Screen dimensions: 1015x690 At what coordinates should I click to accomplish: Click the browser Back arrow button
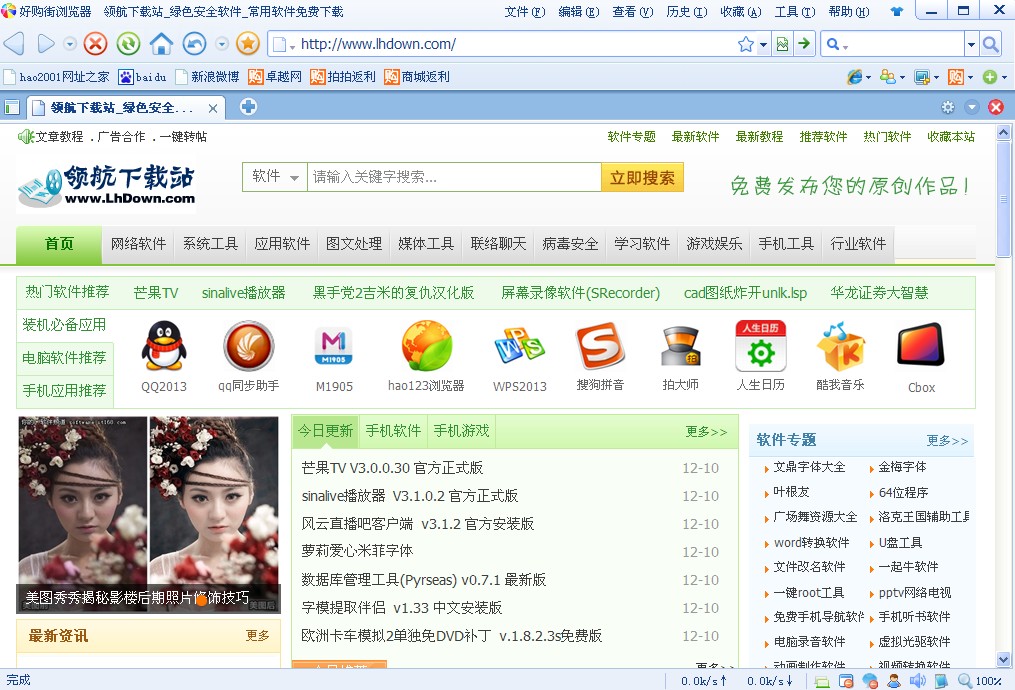[x=14, y=44]
